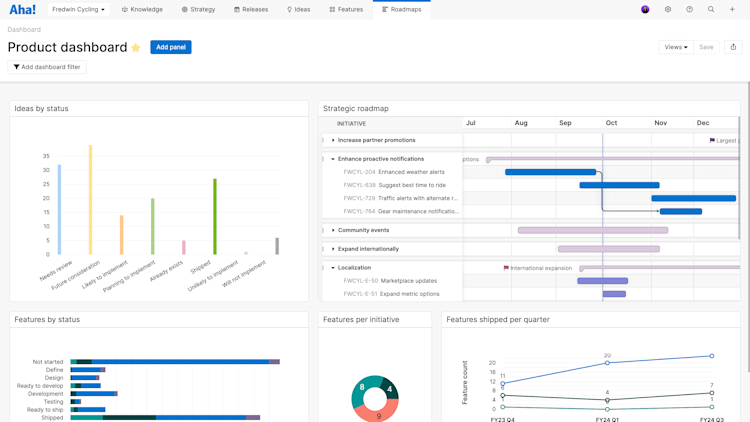The width and height of the screenshot is (750, 422).
Task: Click Add dashboard filter button
Action: click(x=47, y=67)
